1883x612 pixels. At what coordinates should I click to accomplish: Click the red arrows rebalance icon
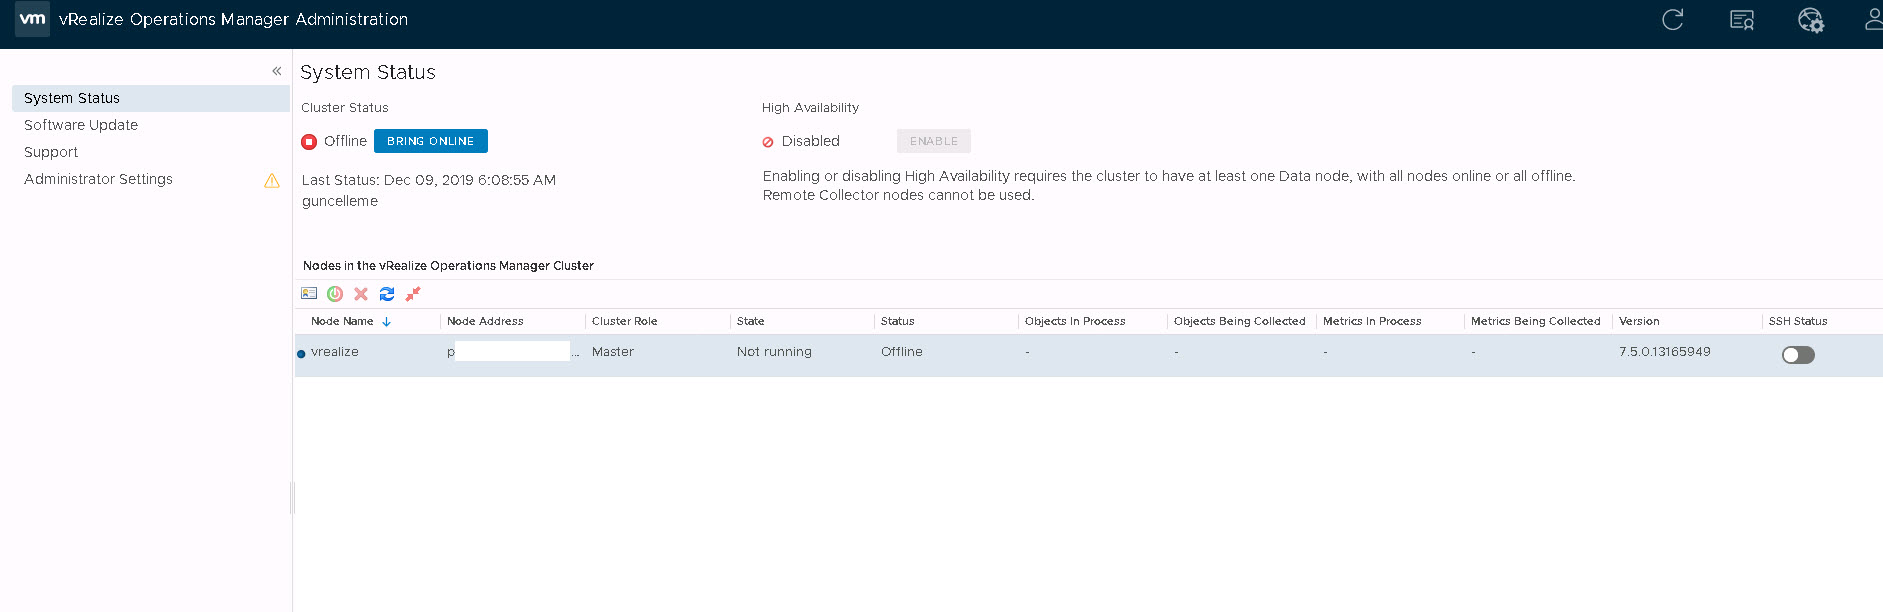(x=413, y=294)
